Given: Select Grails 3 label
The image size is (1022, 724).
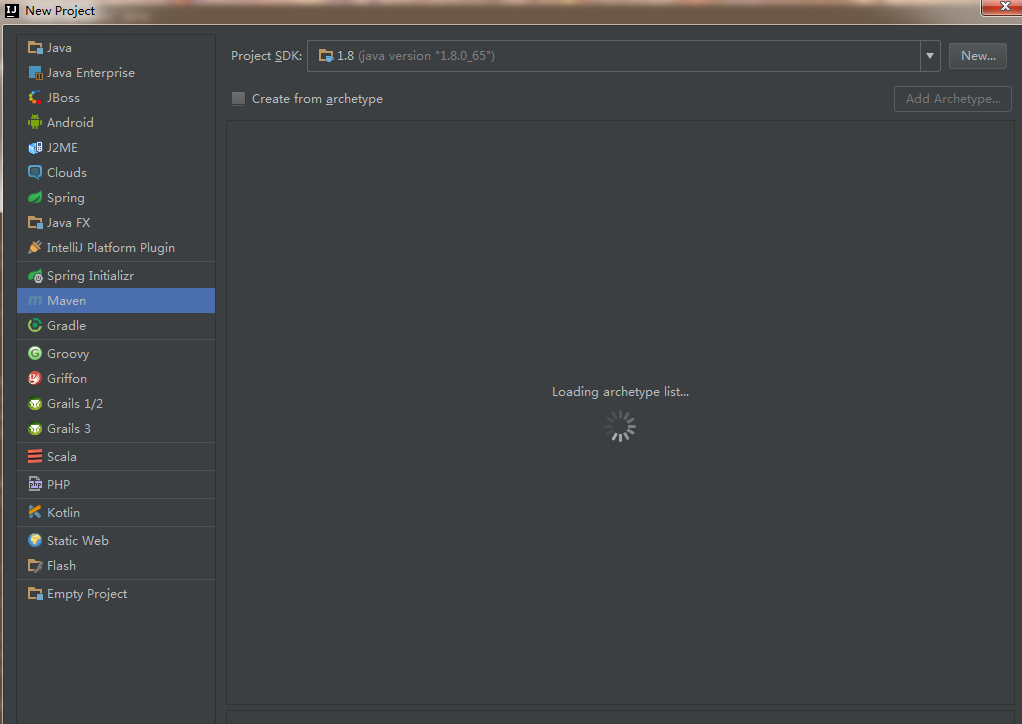Looking at the screenshot, I should (x=68, y=428).
